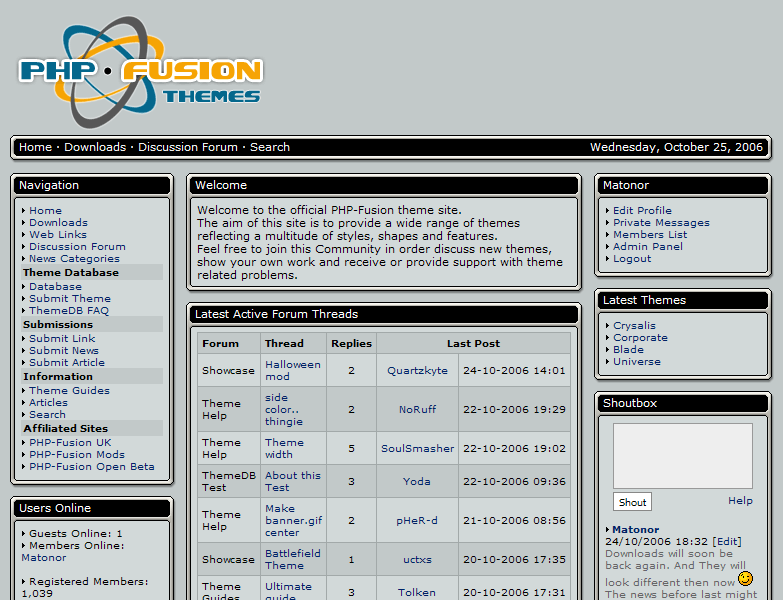Screen dimensions: 783x600
Task: Open Submit Theme link
Action: pos(70,299)
